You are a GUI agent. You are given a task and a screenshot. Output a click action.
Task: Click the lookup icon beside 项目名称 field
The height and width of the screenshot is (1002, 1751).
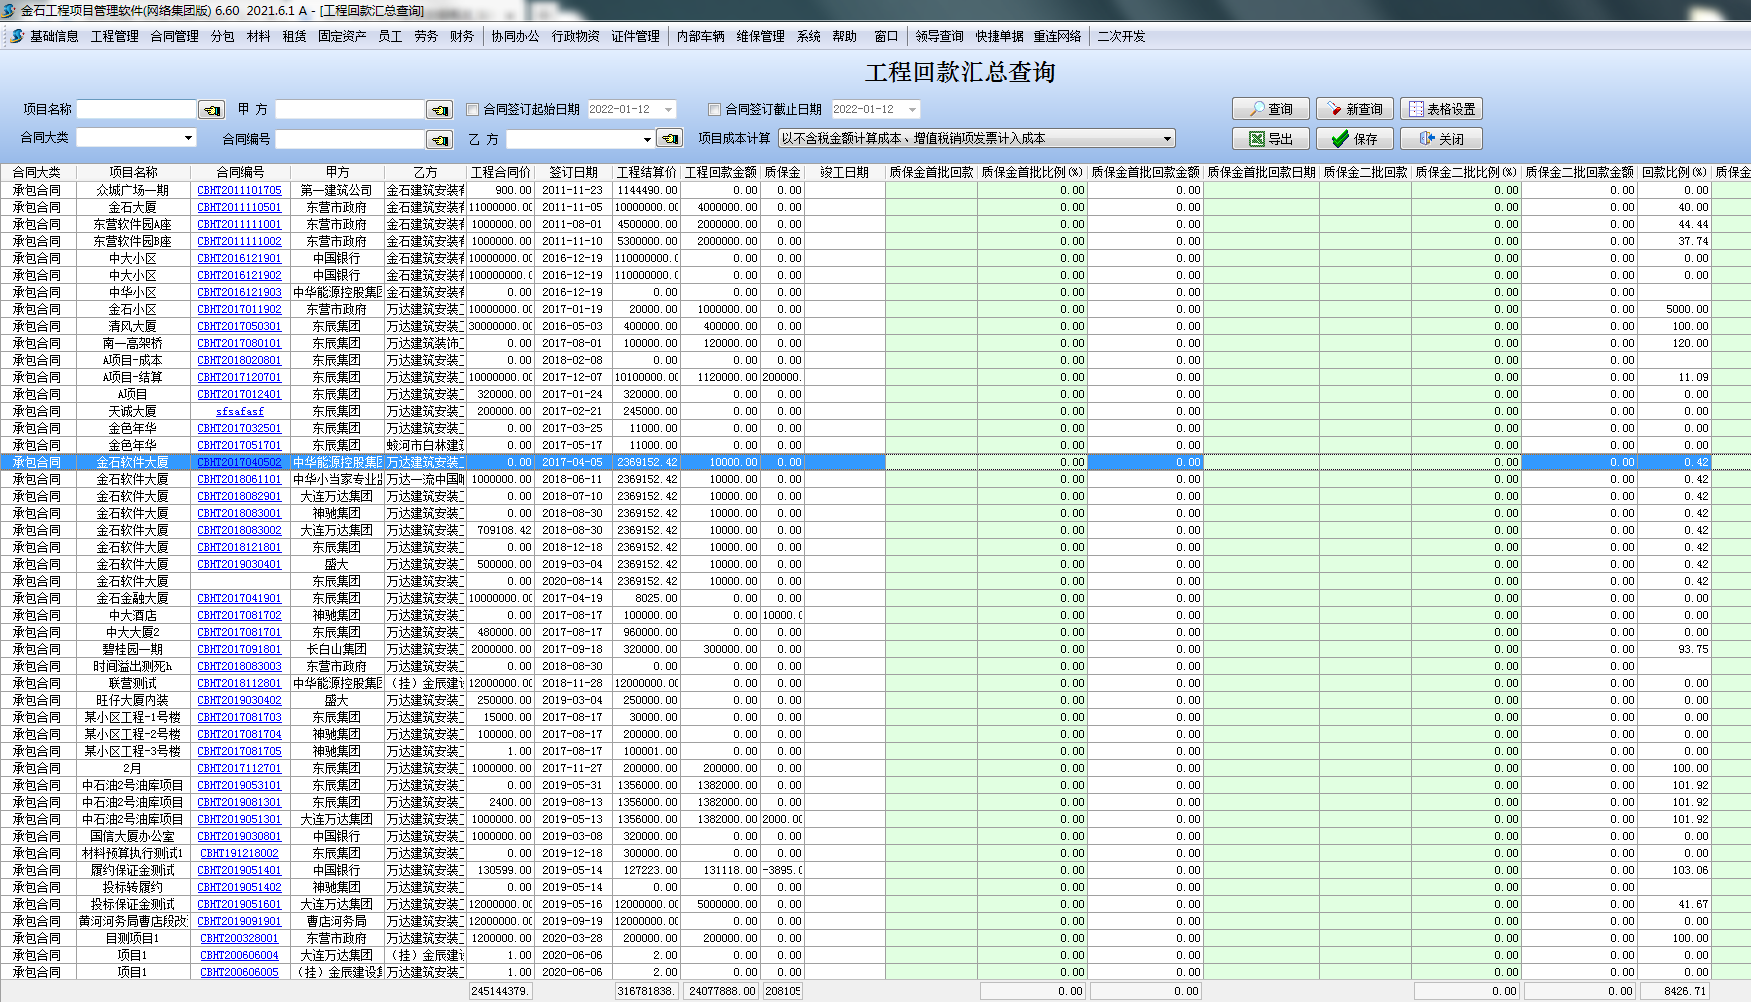211,110
